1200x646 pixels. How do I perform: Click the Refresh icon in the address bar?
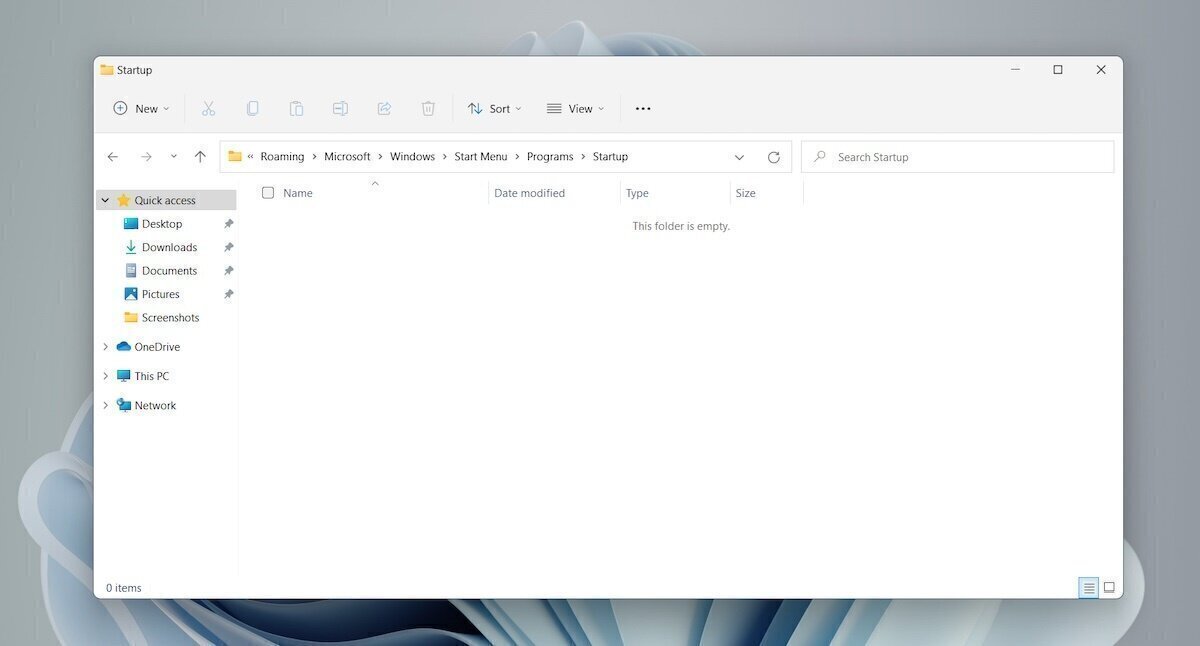coord(774,156)
